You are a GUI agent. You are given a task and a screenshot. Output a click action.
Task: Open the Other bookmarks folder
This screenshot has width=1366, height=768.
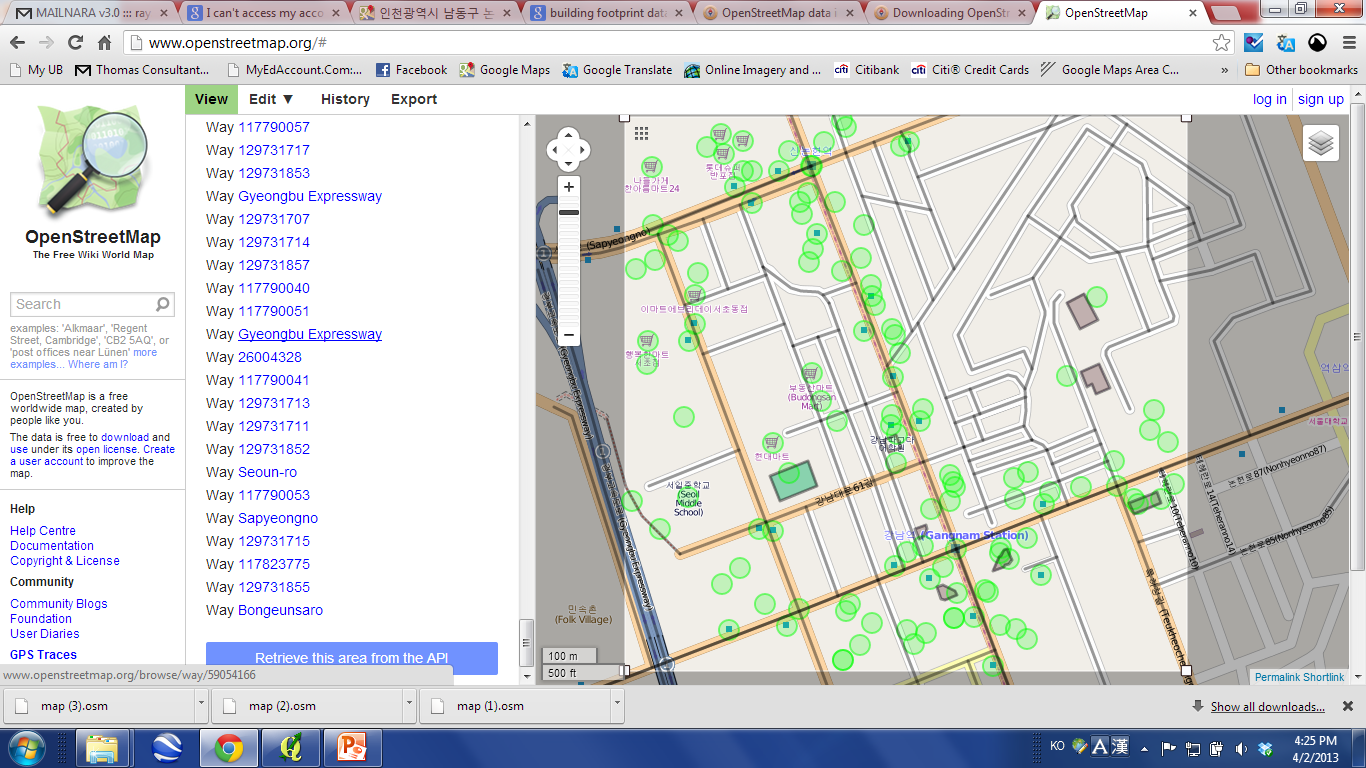click(x=1301, y=70)
